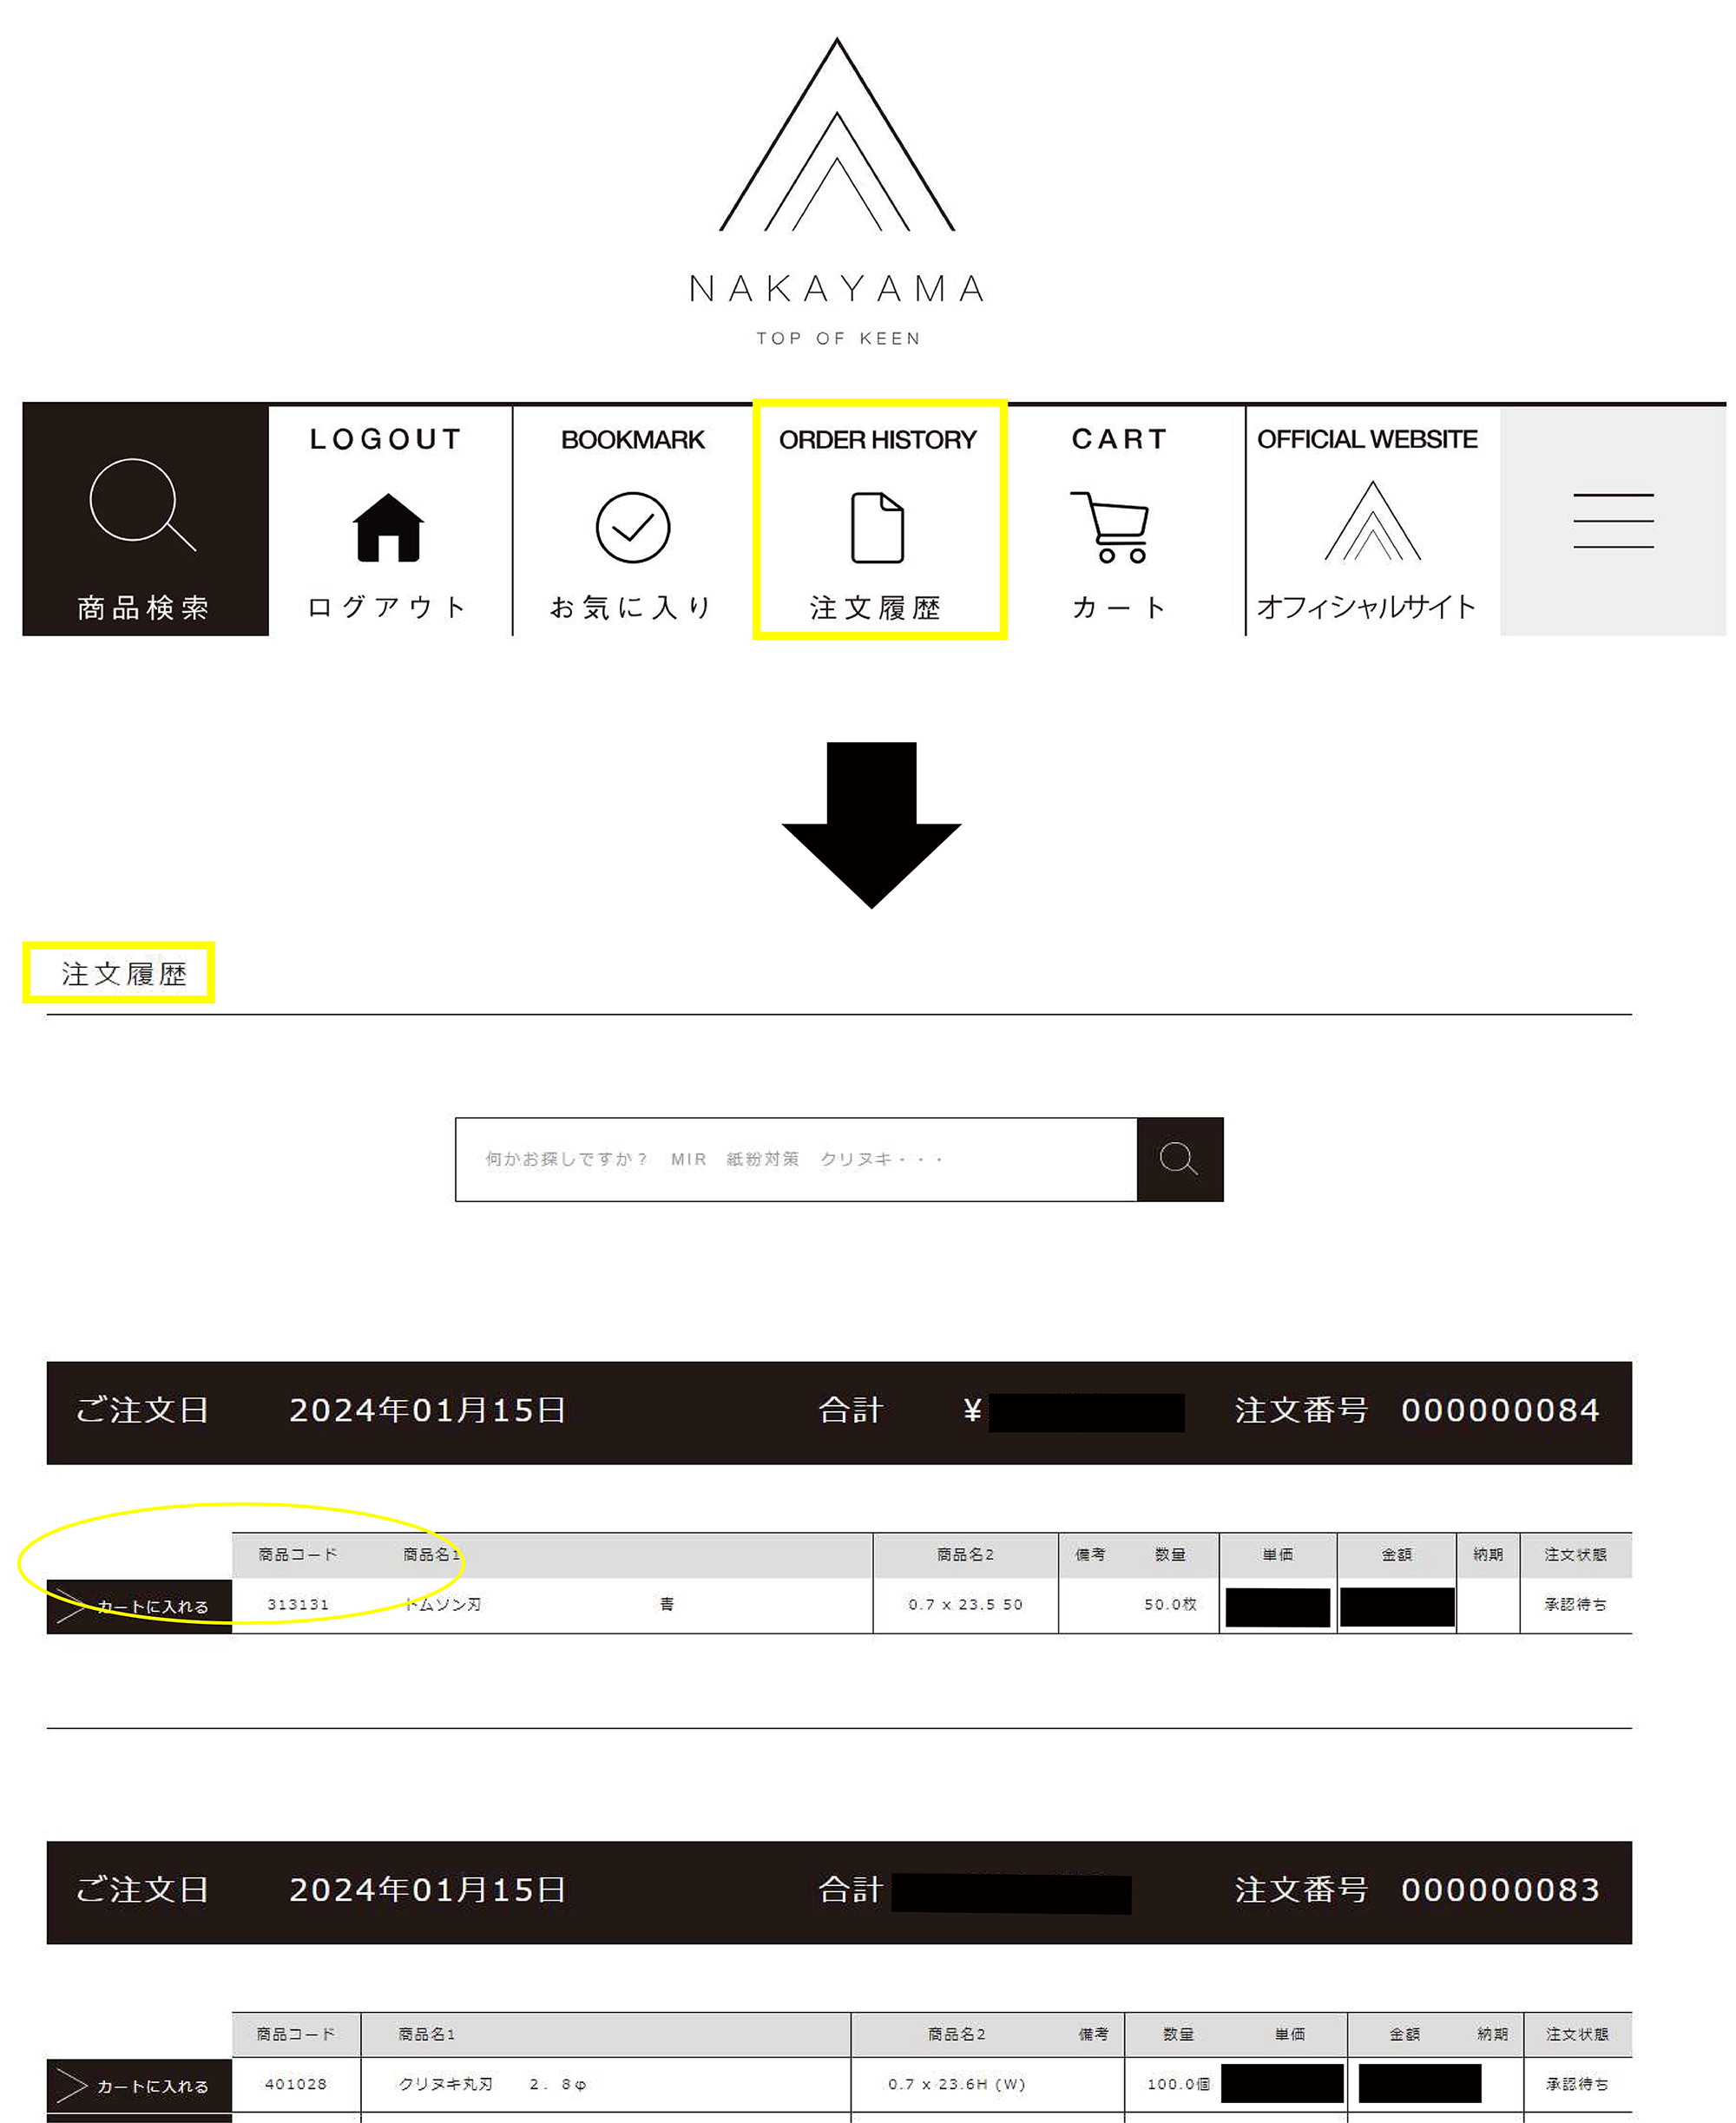Click the NAKAYAMA triangle logo icon
Image resolution: width=1736 pixels, height=2123 pixels.
point(836,150)
